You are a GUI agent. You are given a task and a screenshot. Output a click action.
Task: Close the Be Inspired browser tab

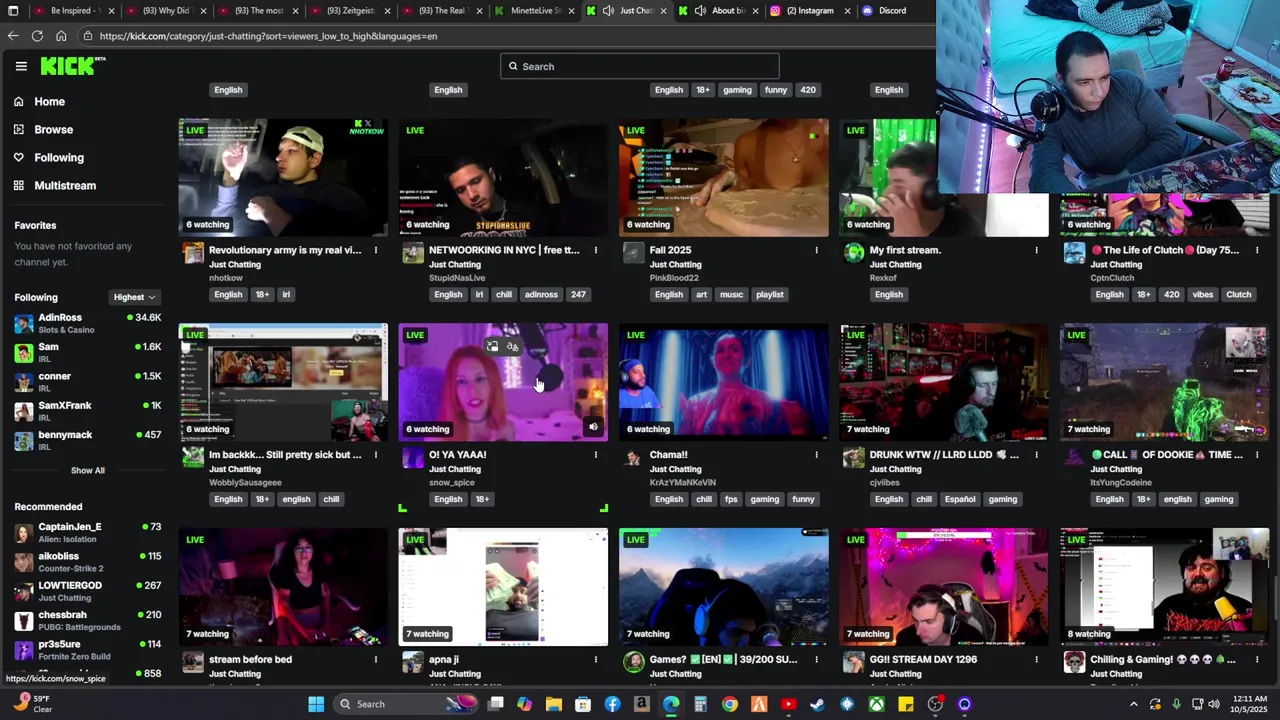coord(111,11)
